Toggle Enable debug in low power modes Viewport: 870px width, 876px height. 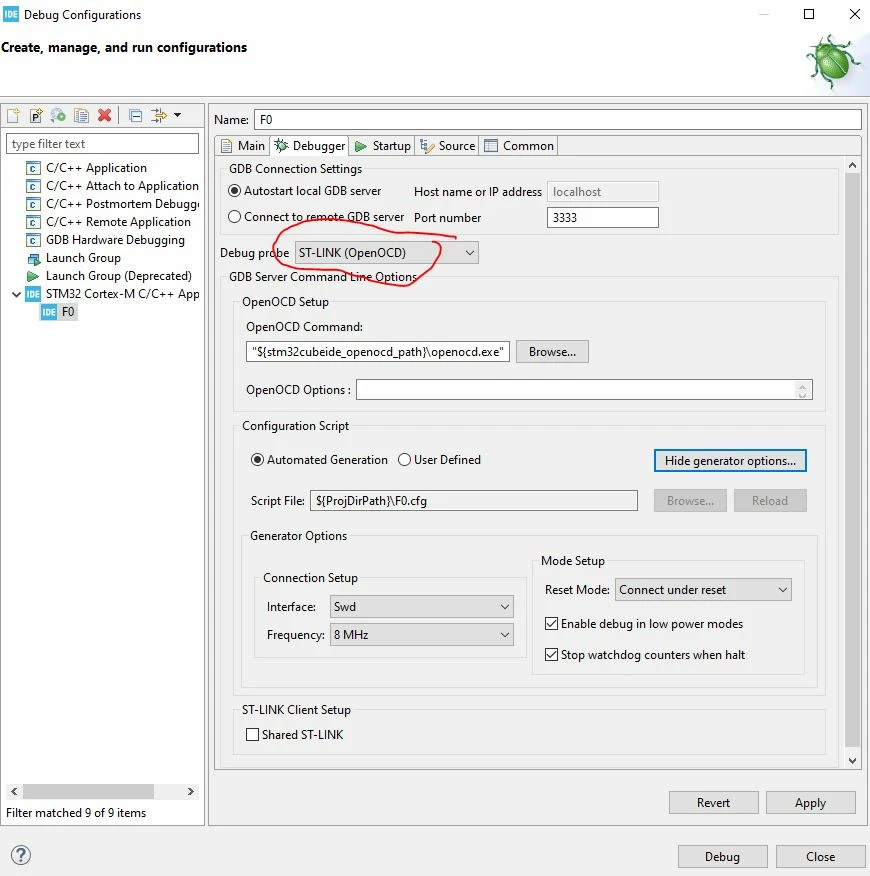[551, 623]
